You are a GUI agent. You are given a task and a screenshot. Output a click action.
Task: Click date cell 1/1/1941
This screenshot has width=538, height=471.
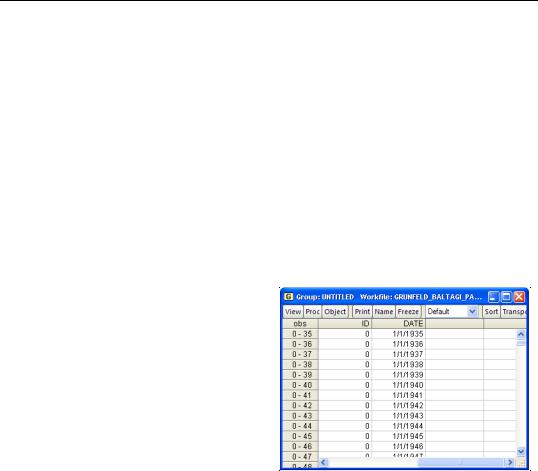point(399,395)
